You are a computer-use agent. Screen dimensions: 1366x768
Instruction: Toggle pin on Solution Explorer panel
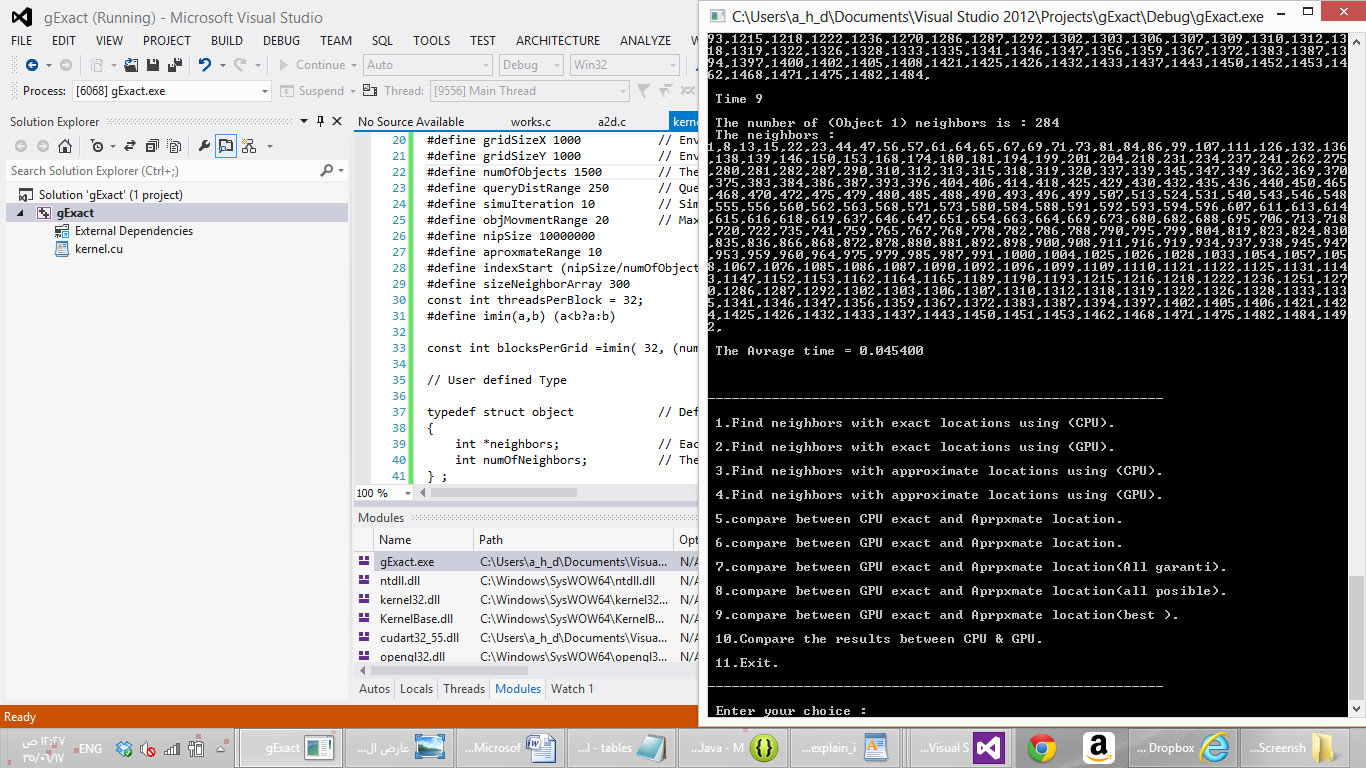[x=321, y=121]
